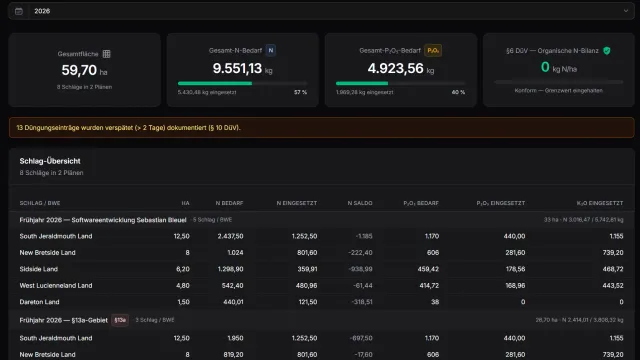Open the 2026 year dropdown
640x360 pixels.
pos(321,11)
